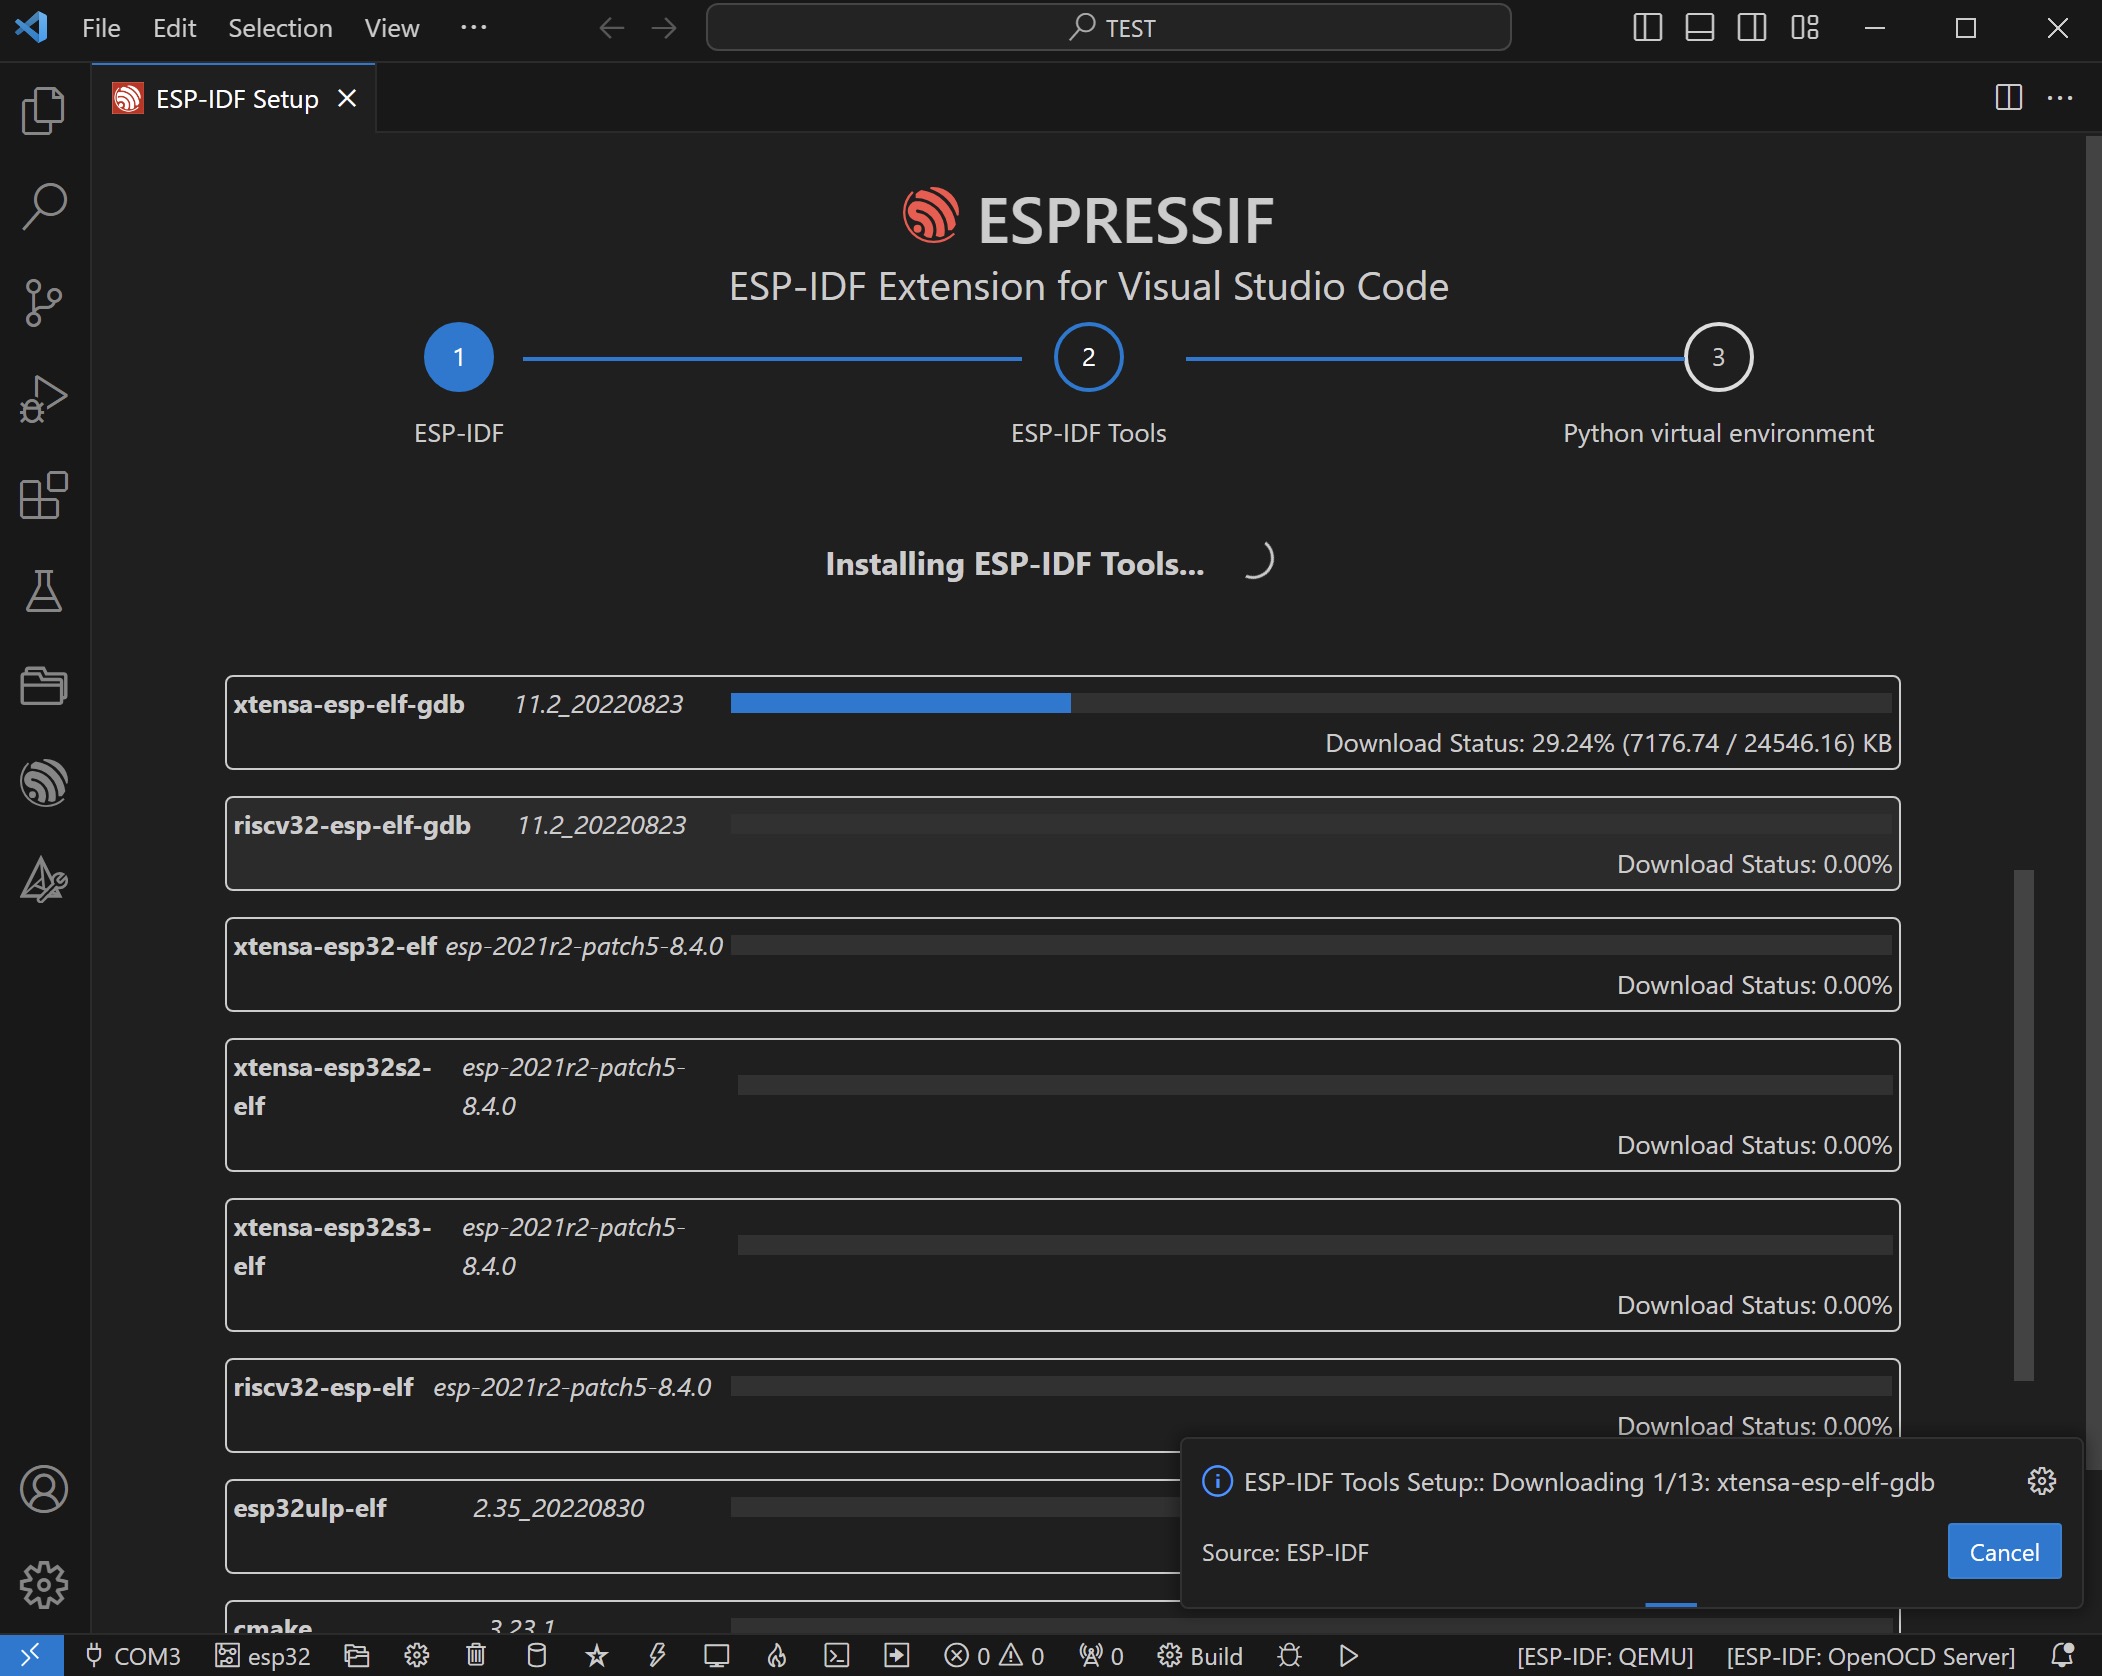Click the current project folder status icon

[x=356, y=1656]
